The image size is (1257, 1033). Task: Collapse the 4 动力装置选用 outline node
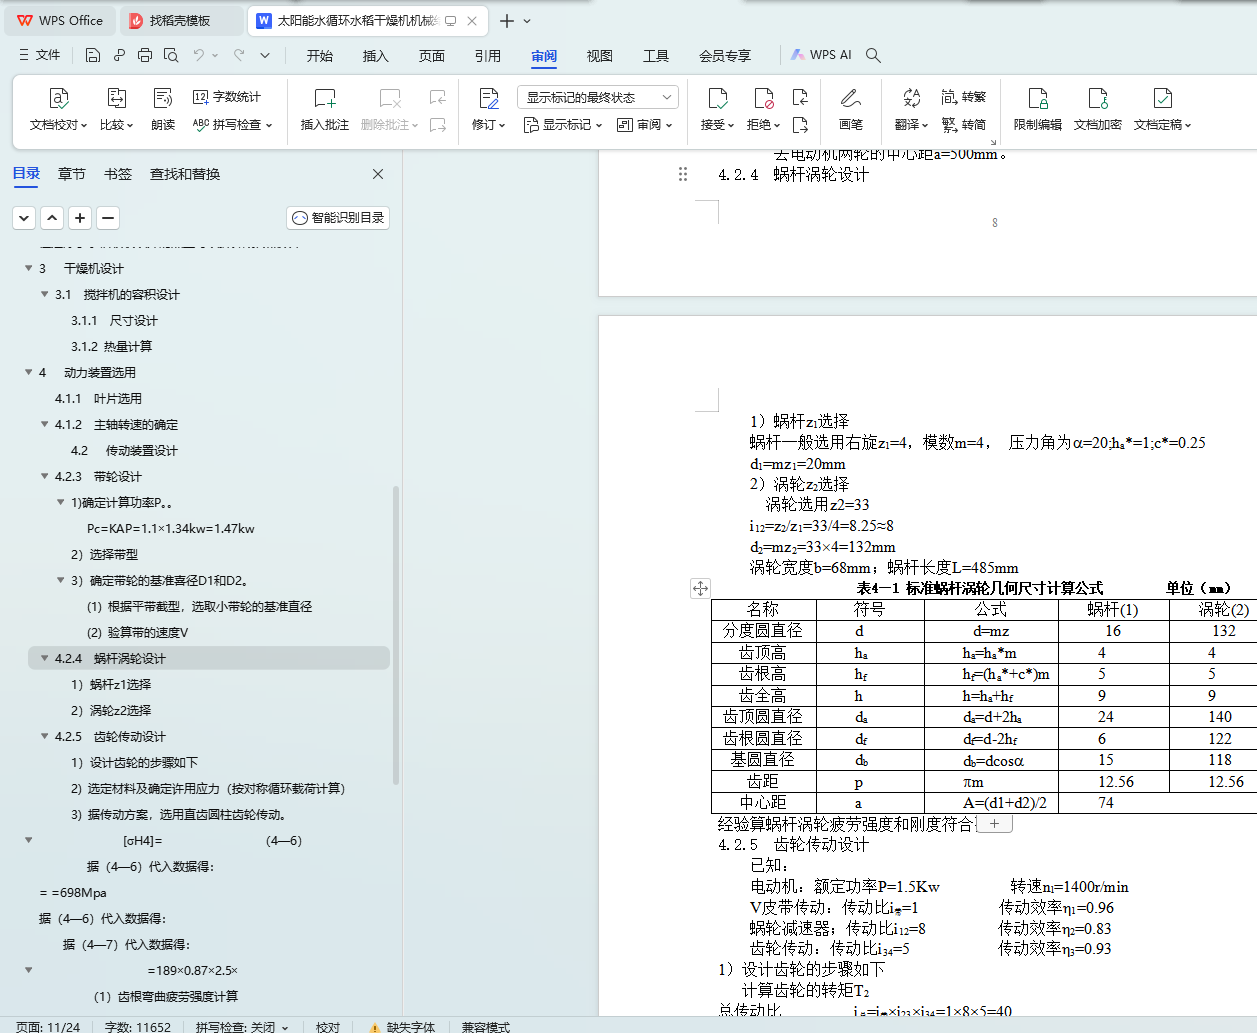click(29, 372)
